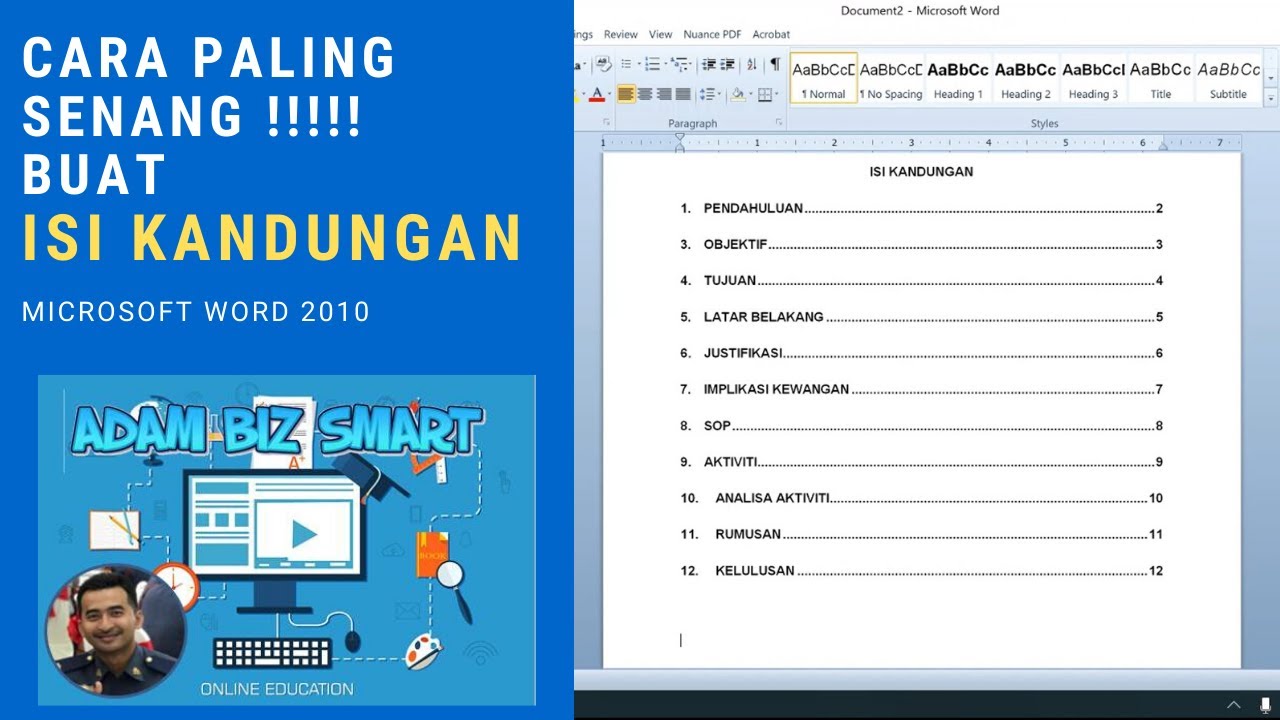Open the Review ribbon tab
Screen dimensions: 1280x720
click(x=621, y=34)
